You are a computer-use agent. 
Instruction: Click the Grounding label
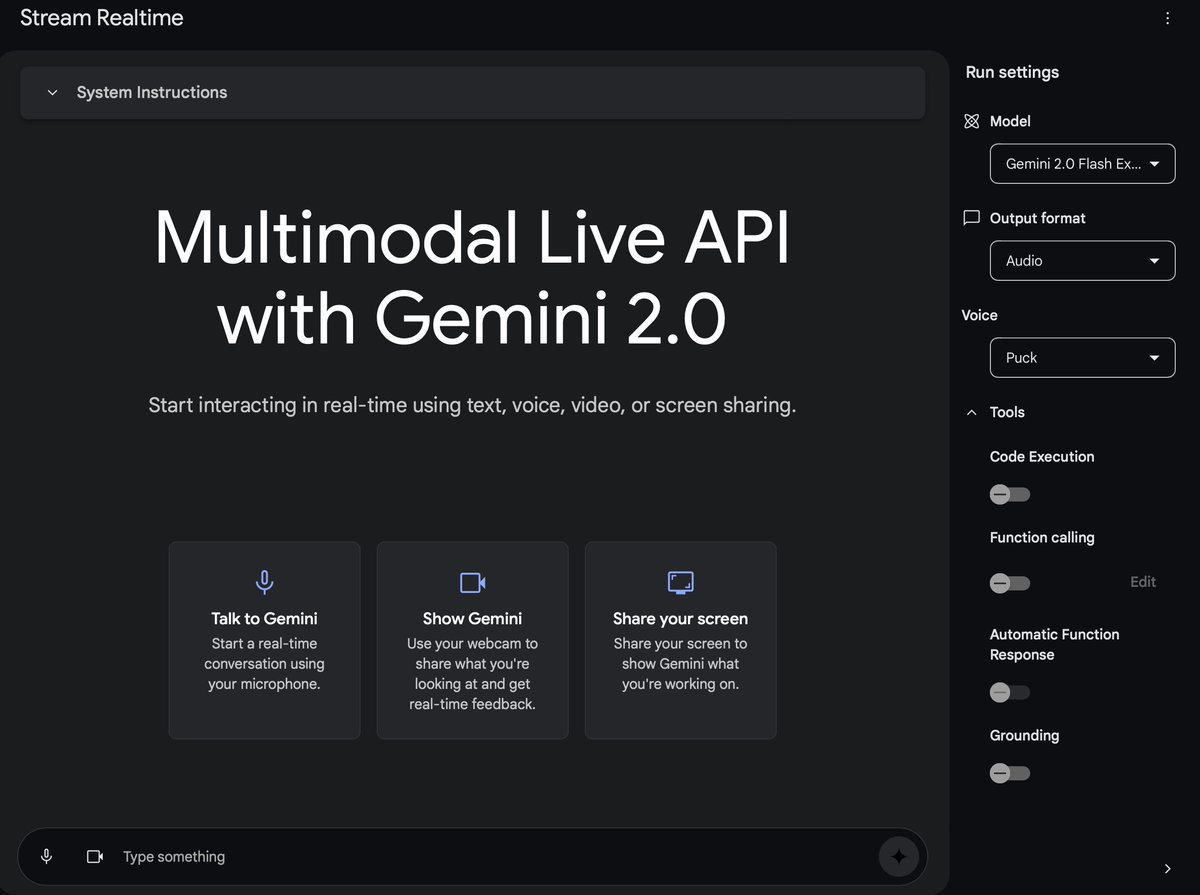coord(1024,736)
